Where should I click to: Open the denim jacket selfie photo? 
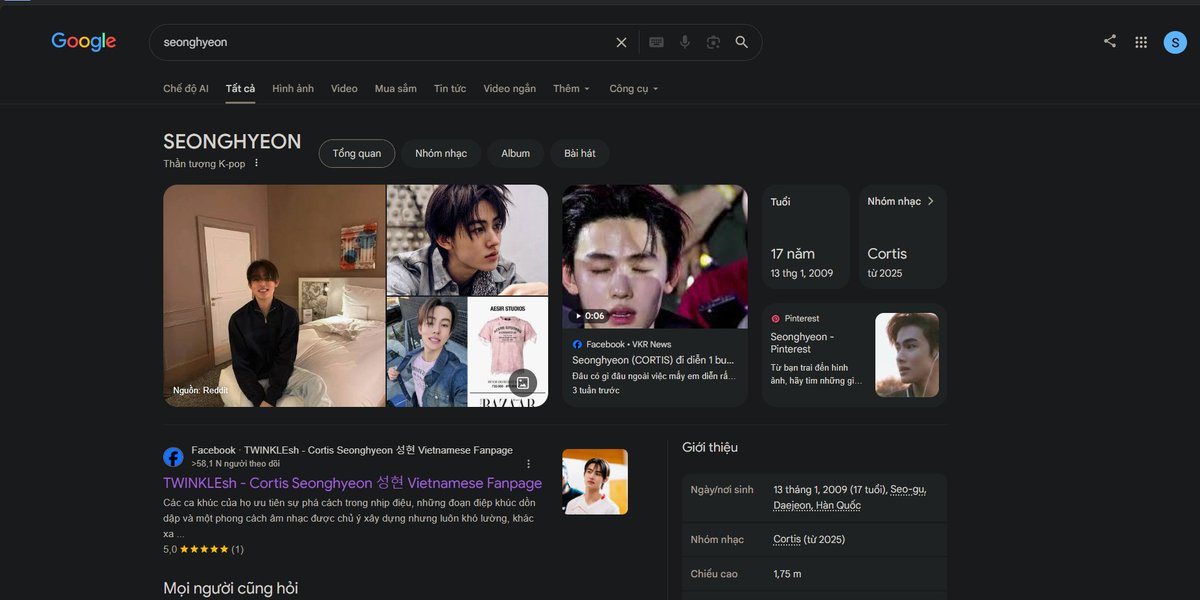click(x=427, y=352)
